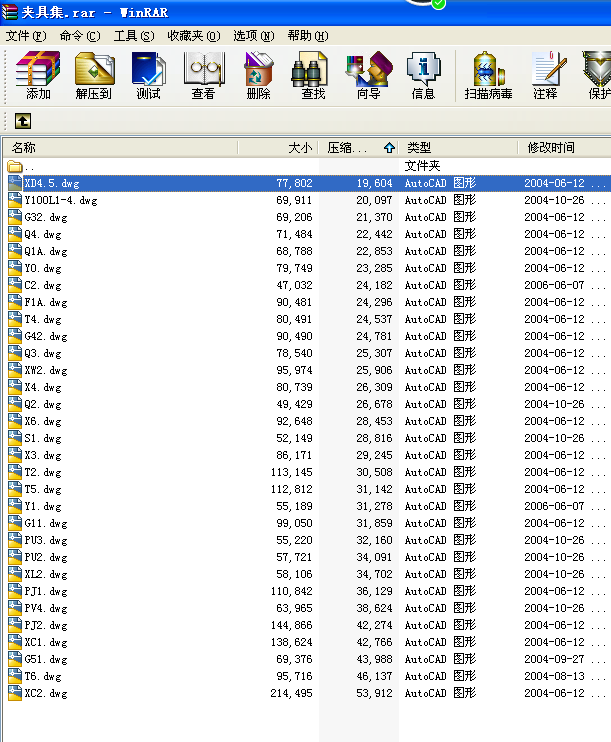This screenshot has height=742, width=611.
Task: Sort by 类型 column header
Action: [458, 148]
